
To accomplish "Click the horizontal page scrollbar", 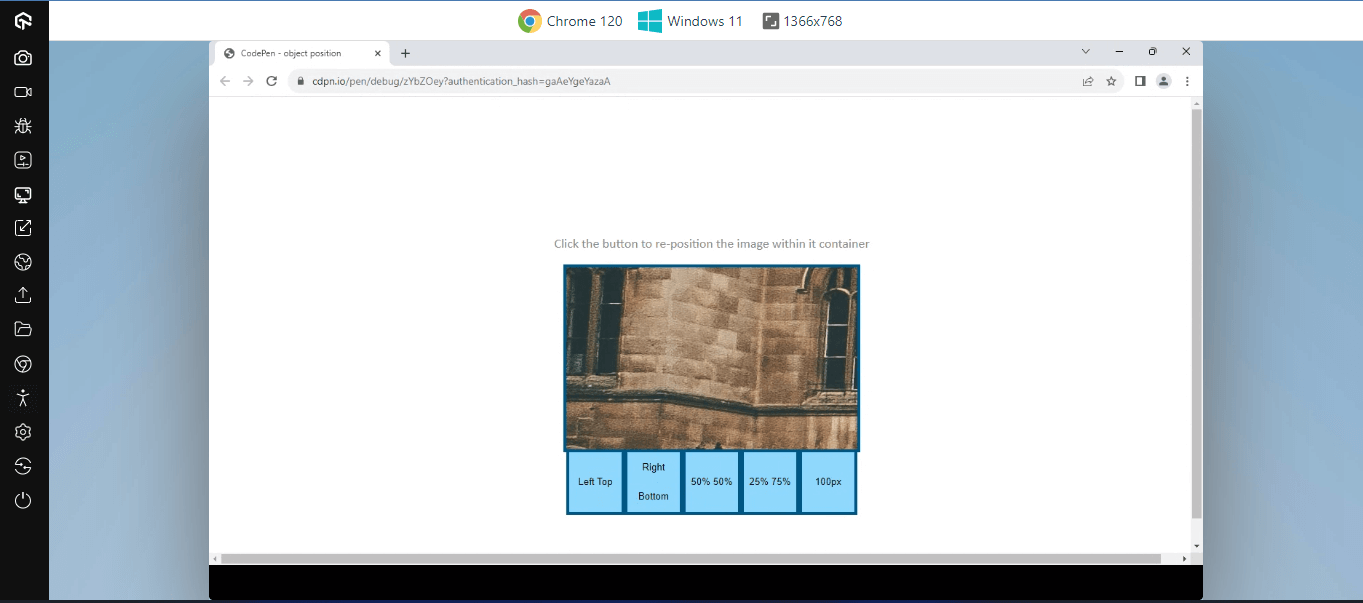I will coord(690,558).
